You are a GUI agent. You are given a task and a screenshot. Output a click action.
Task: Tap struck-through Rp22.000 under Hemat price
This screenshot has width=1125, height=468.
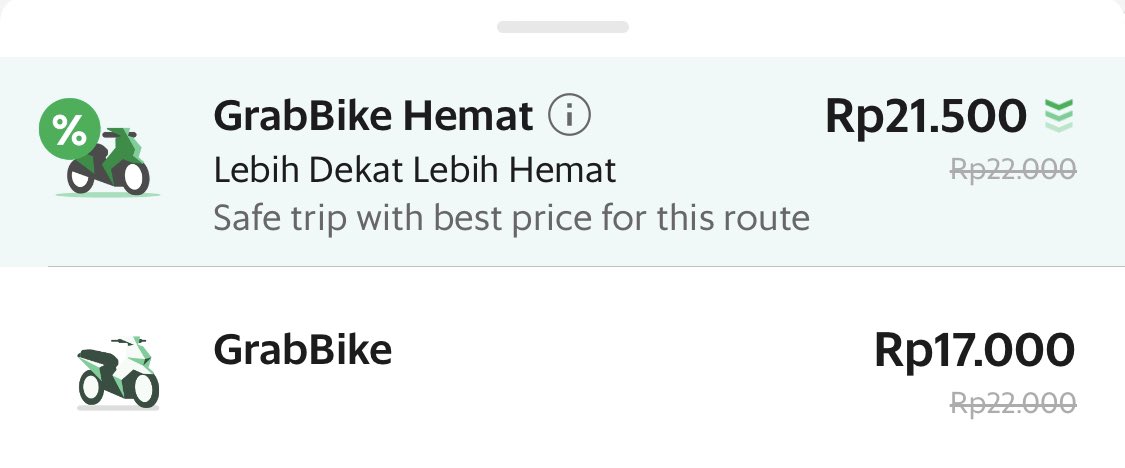click(1013, 170)
